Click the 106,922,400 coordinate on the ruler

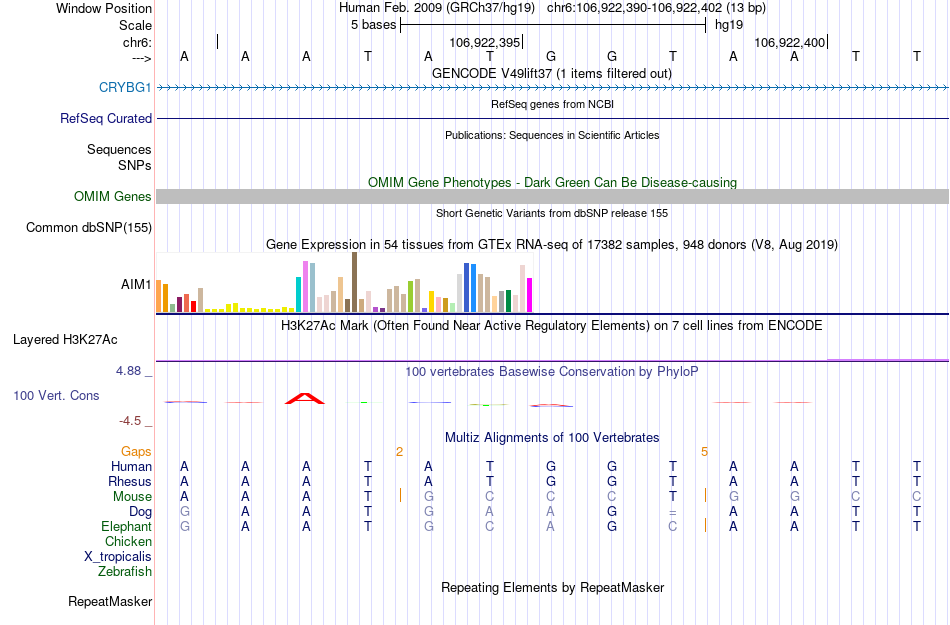click(x=789, y=42)
